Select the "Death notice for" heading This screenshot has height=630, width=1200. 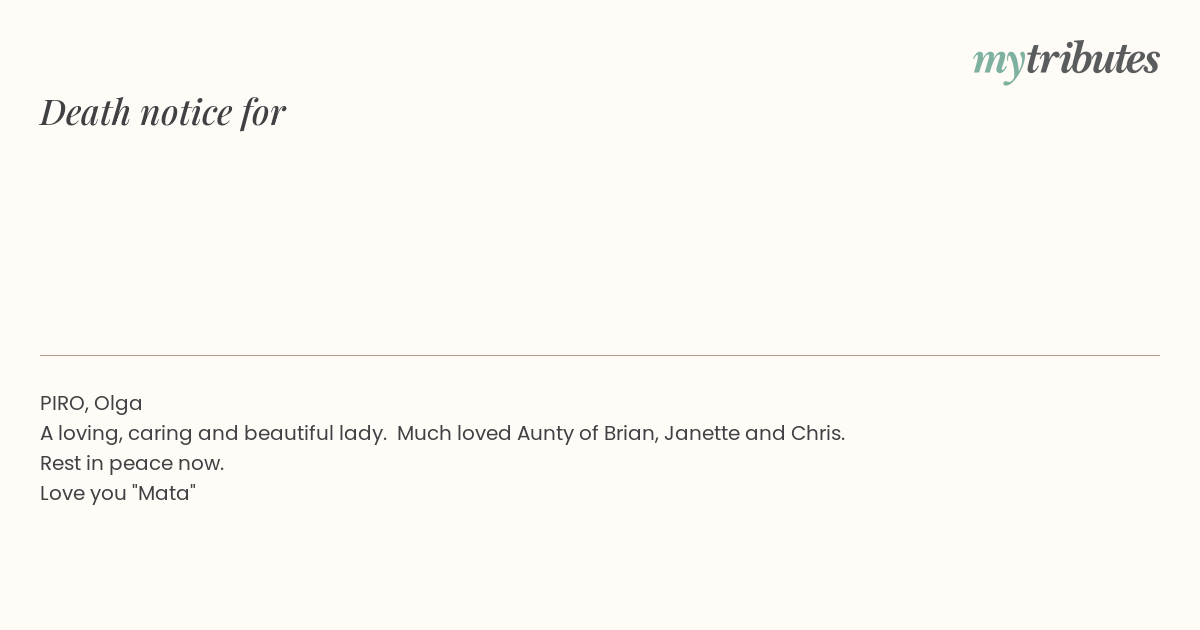(163, 112)
